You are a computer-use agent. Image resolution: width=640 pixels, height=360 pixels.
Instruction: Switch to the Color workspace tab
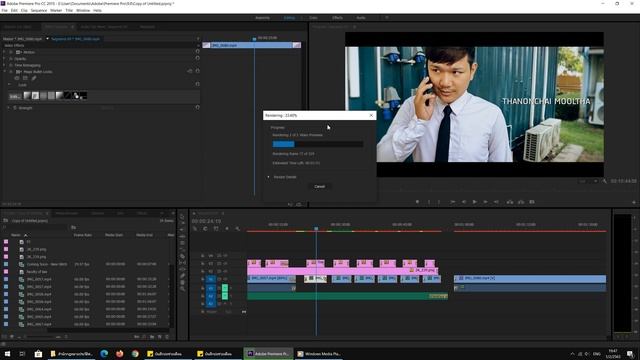coord(313,18)
